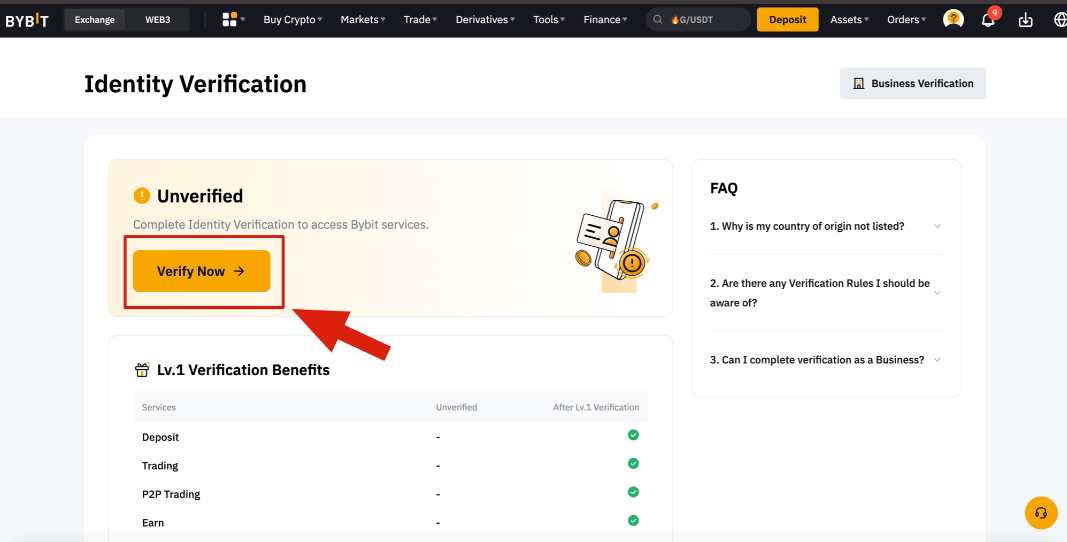
Task: Click the P2P Trading service row label
Action: click(171, 494)
